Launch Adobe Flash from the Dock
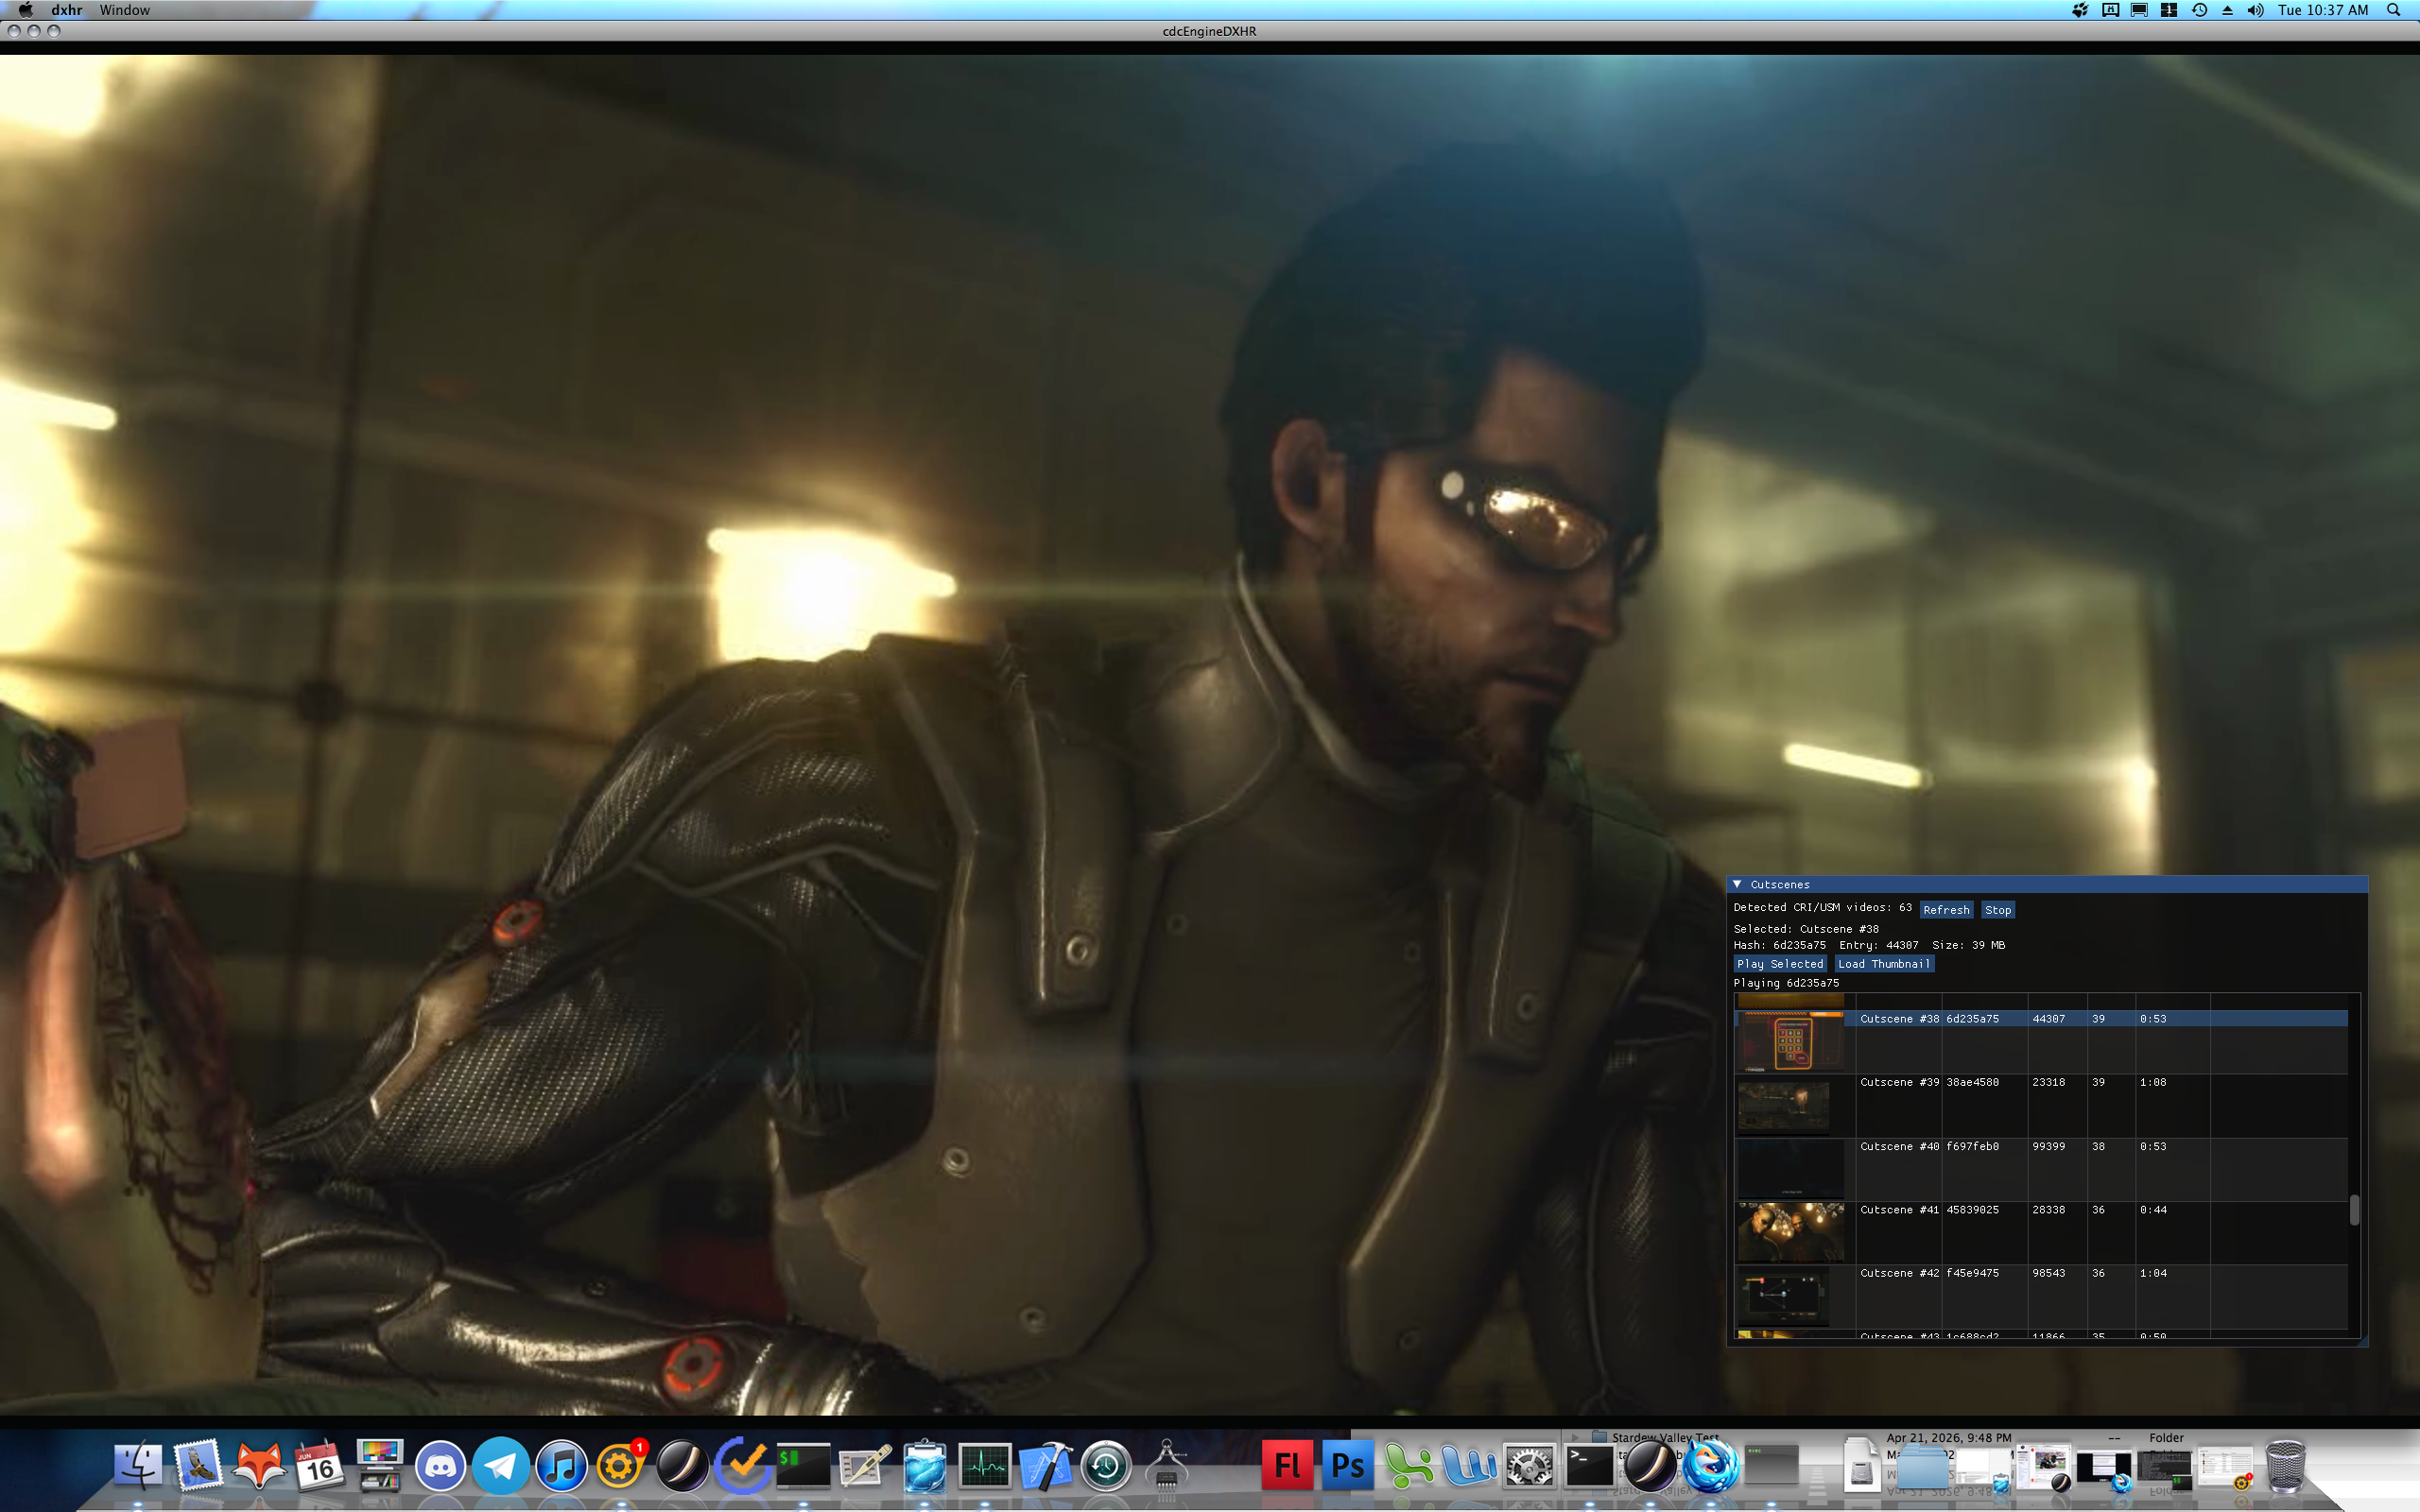 tap(1287, 1466)
